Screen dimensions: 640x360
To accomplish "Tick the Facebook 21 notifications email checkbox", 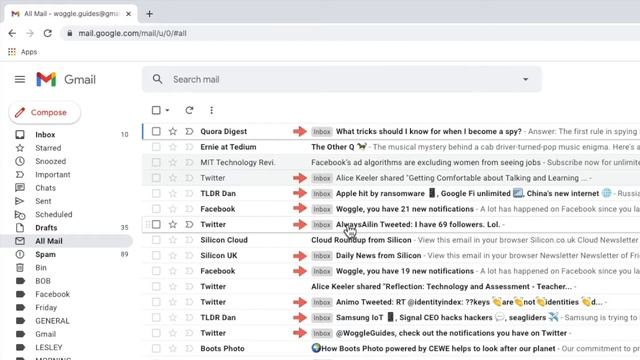I will point(156,209).
